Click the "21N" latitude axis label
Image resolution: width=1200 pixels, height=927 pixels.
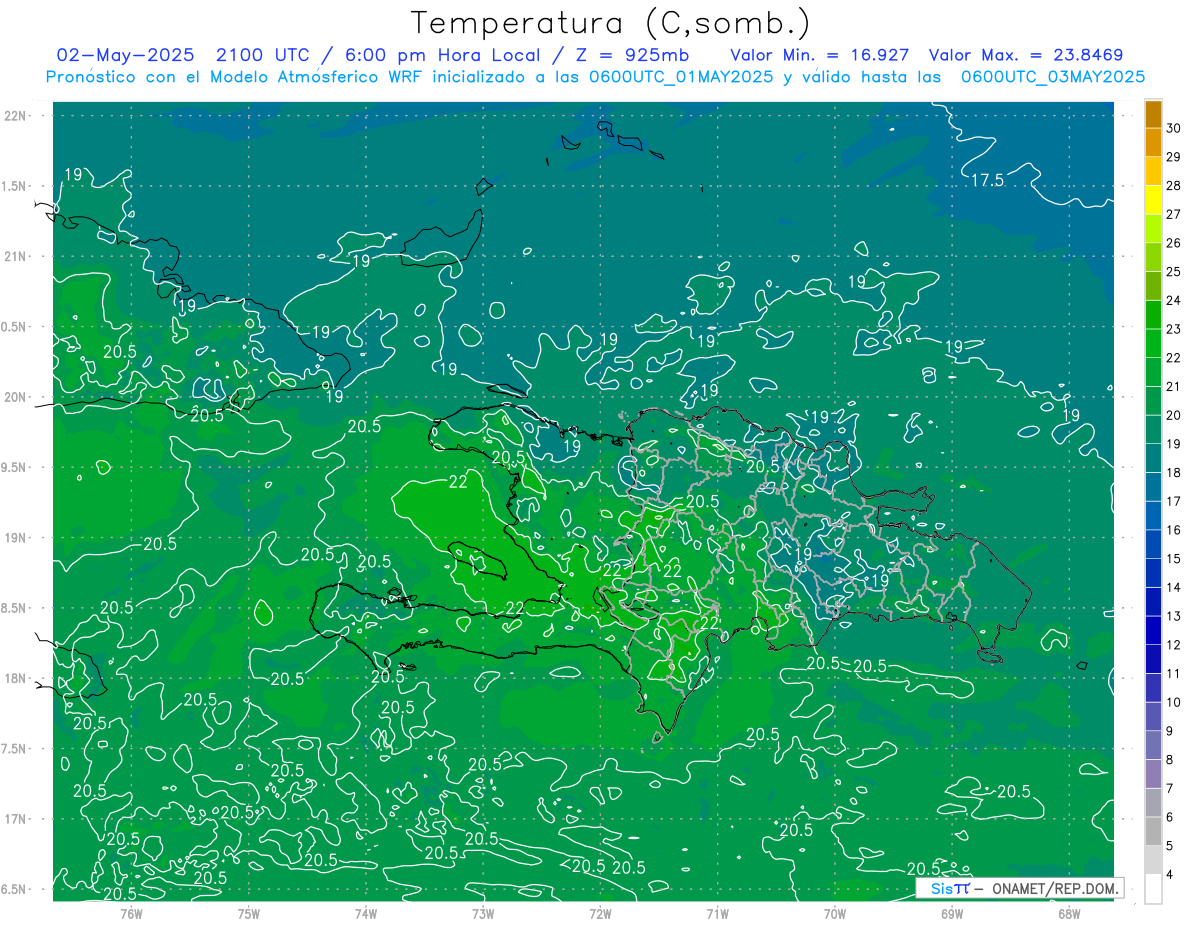click(15, 256)
